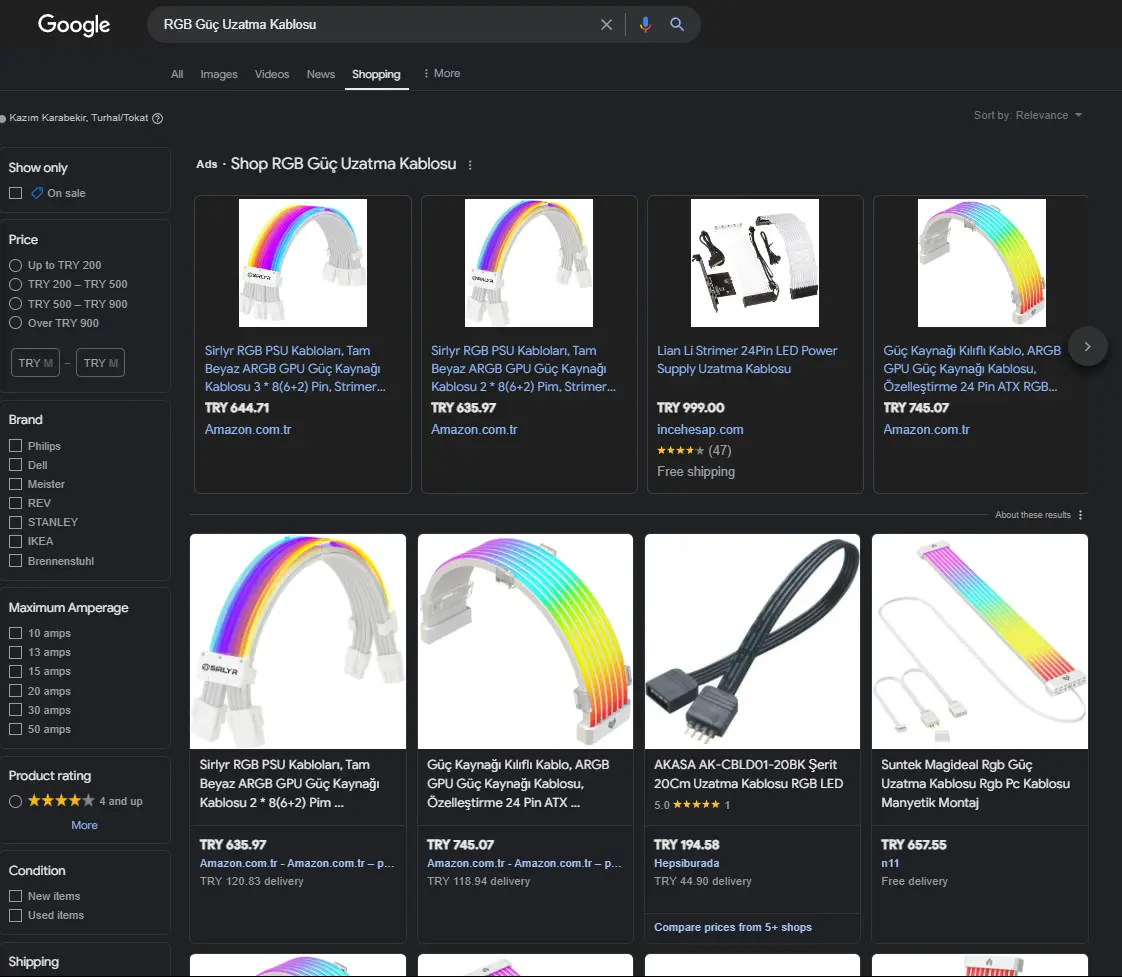This screenshot has height=977, width=1122.
Task: Select TRY 500 – TRY 900 range
Action: [x=15, y=303]
